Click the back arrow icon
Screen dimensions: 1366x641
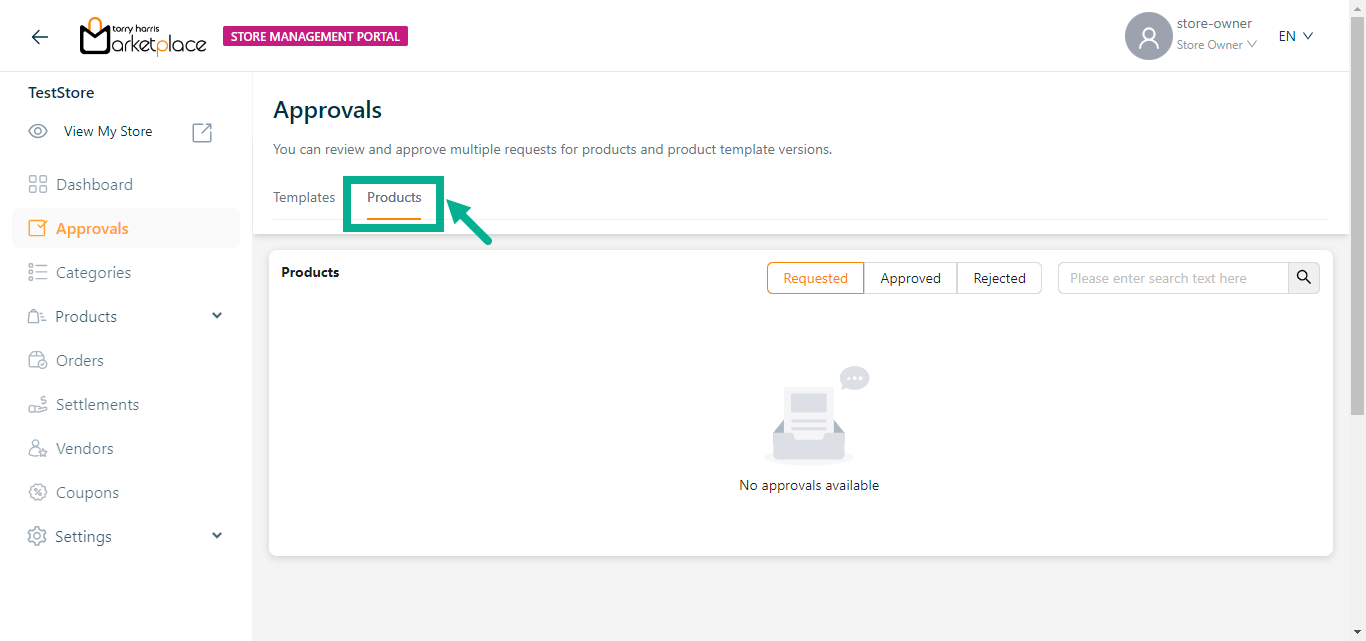pos(39,37)
